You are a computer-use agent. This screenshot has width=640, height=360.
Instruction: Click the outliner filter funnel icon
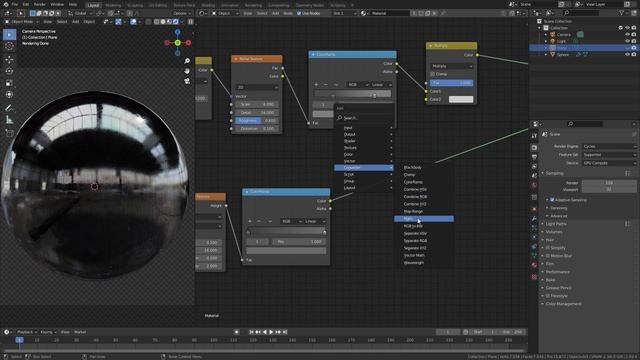click(x=622, y=13)
